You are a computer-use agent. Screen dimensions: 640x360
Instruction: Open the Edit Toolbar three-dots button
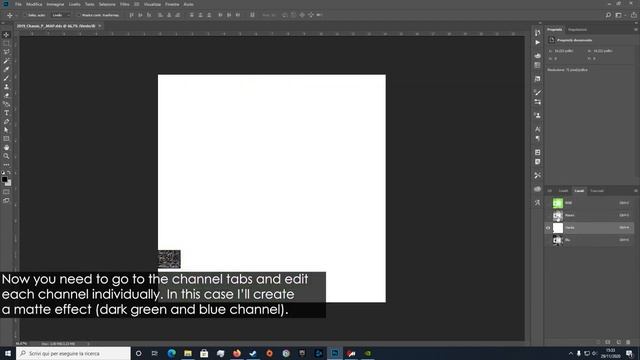click(x=6, y=165)
